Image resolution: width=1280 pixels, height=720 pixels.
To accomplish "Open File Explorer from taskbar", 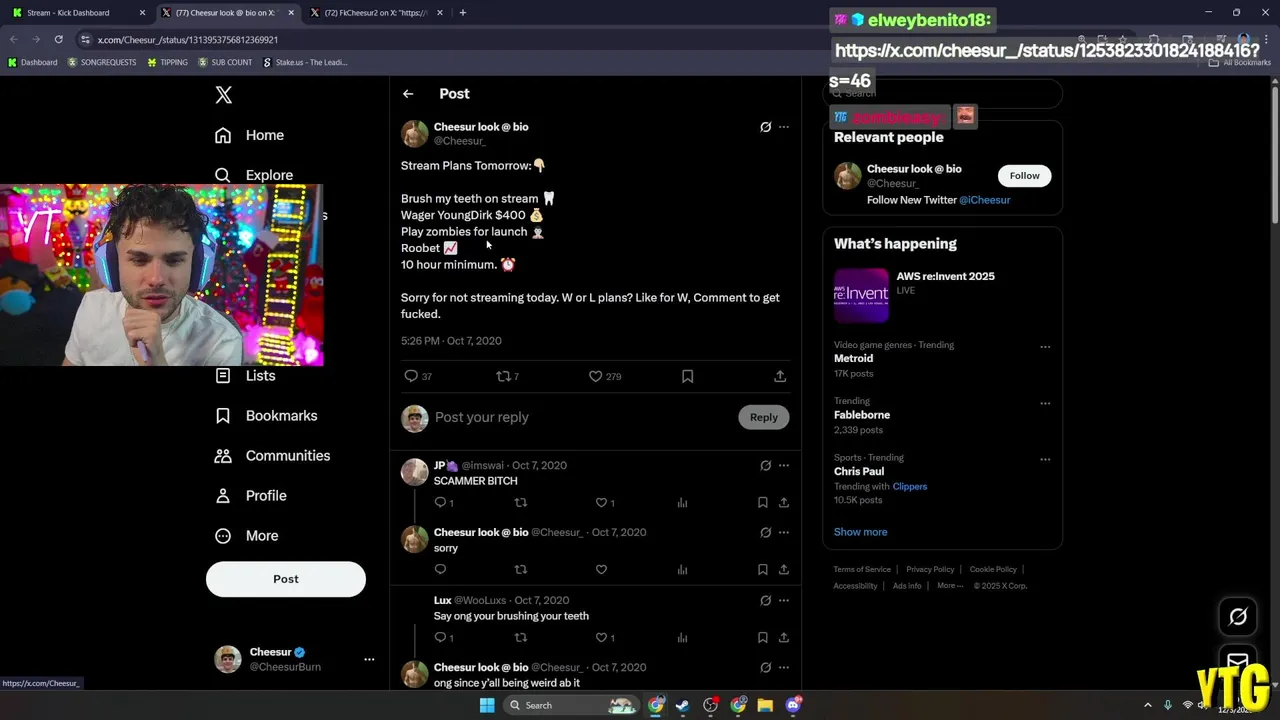I will pos(765,705).
